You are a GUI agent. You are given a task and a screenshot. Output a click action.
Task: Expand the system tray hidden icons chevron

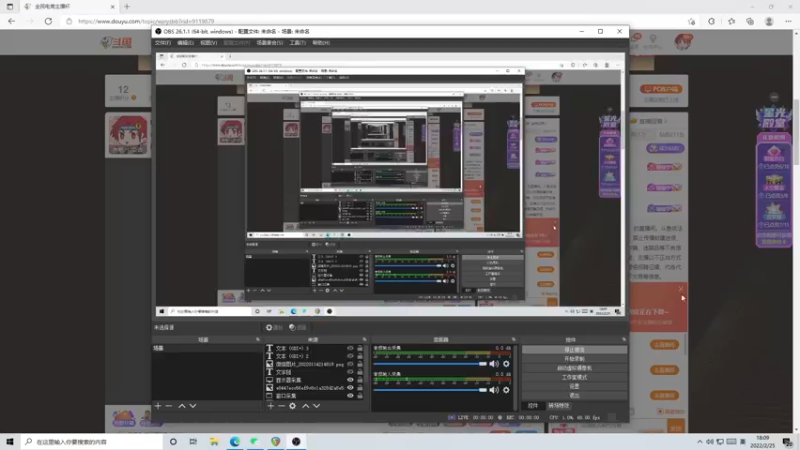(699, 442)
